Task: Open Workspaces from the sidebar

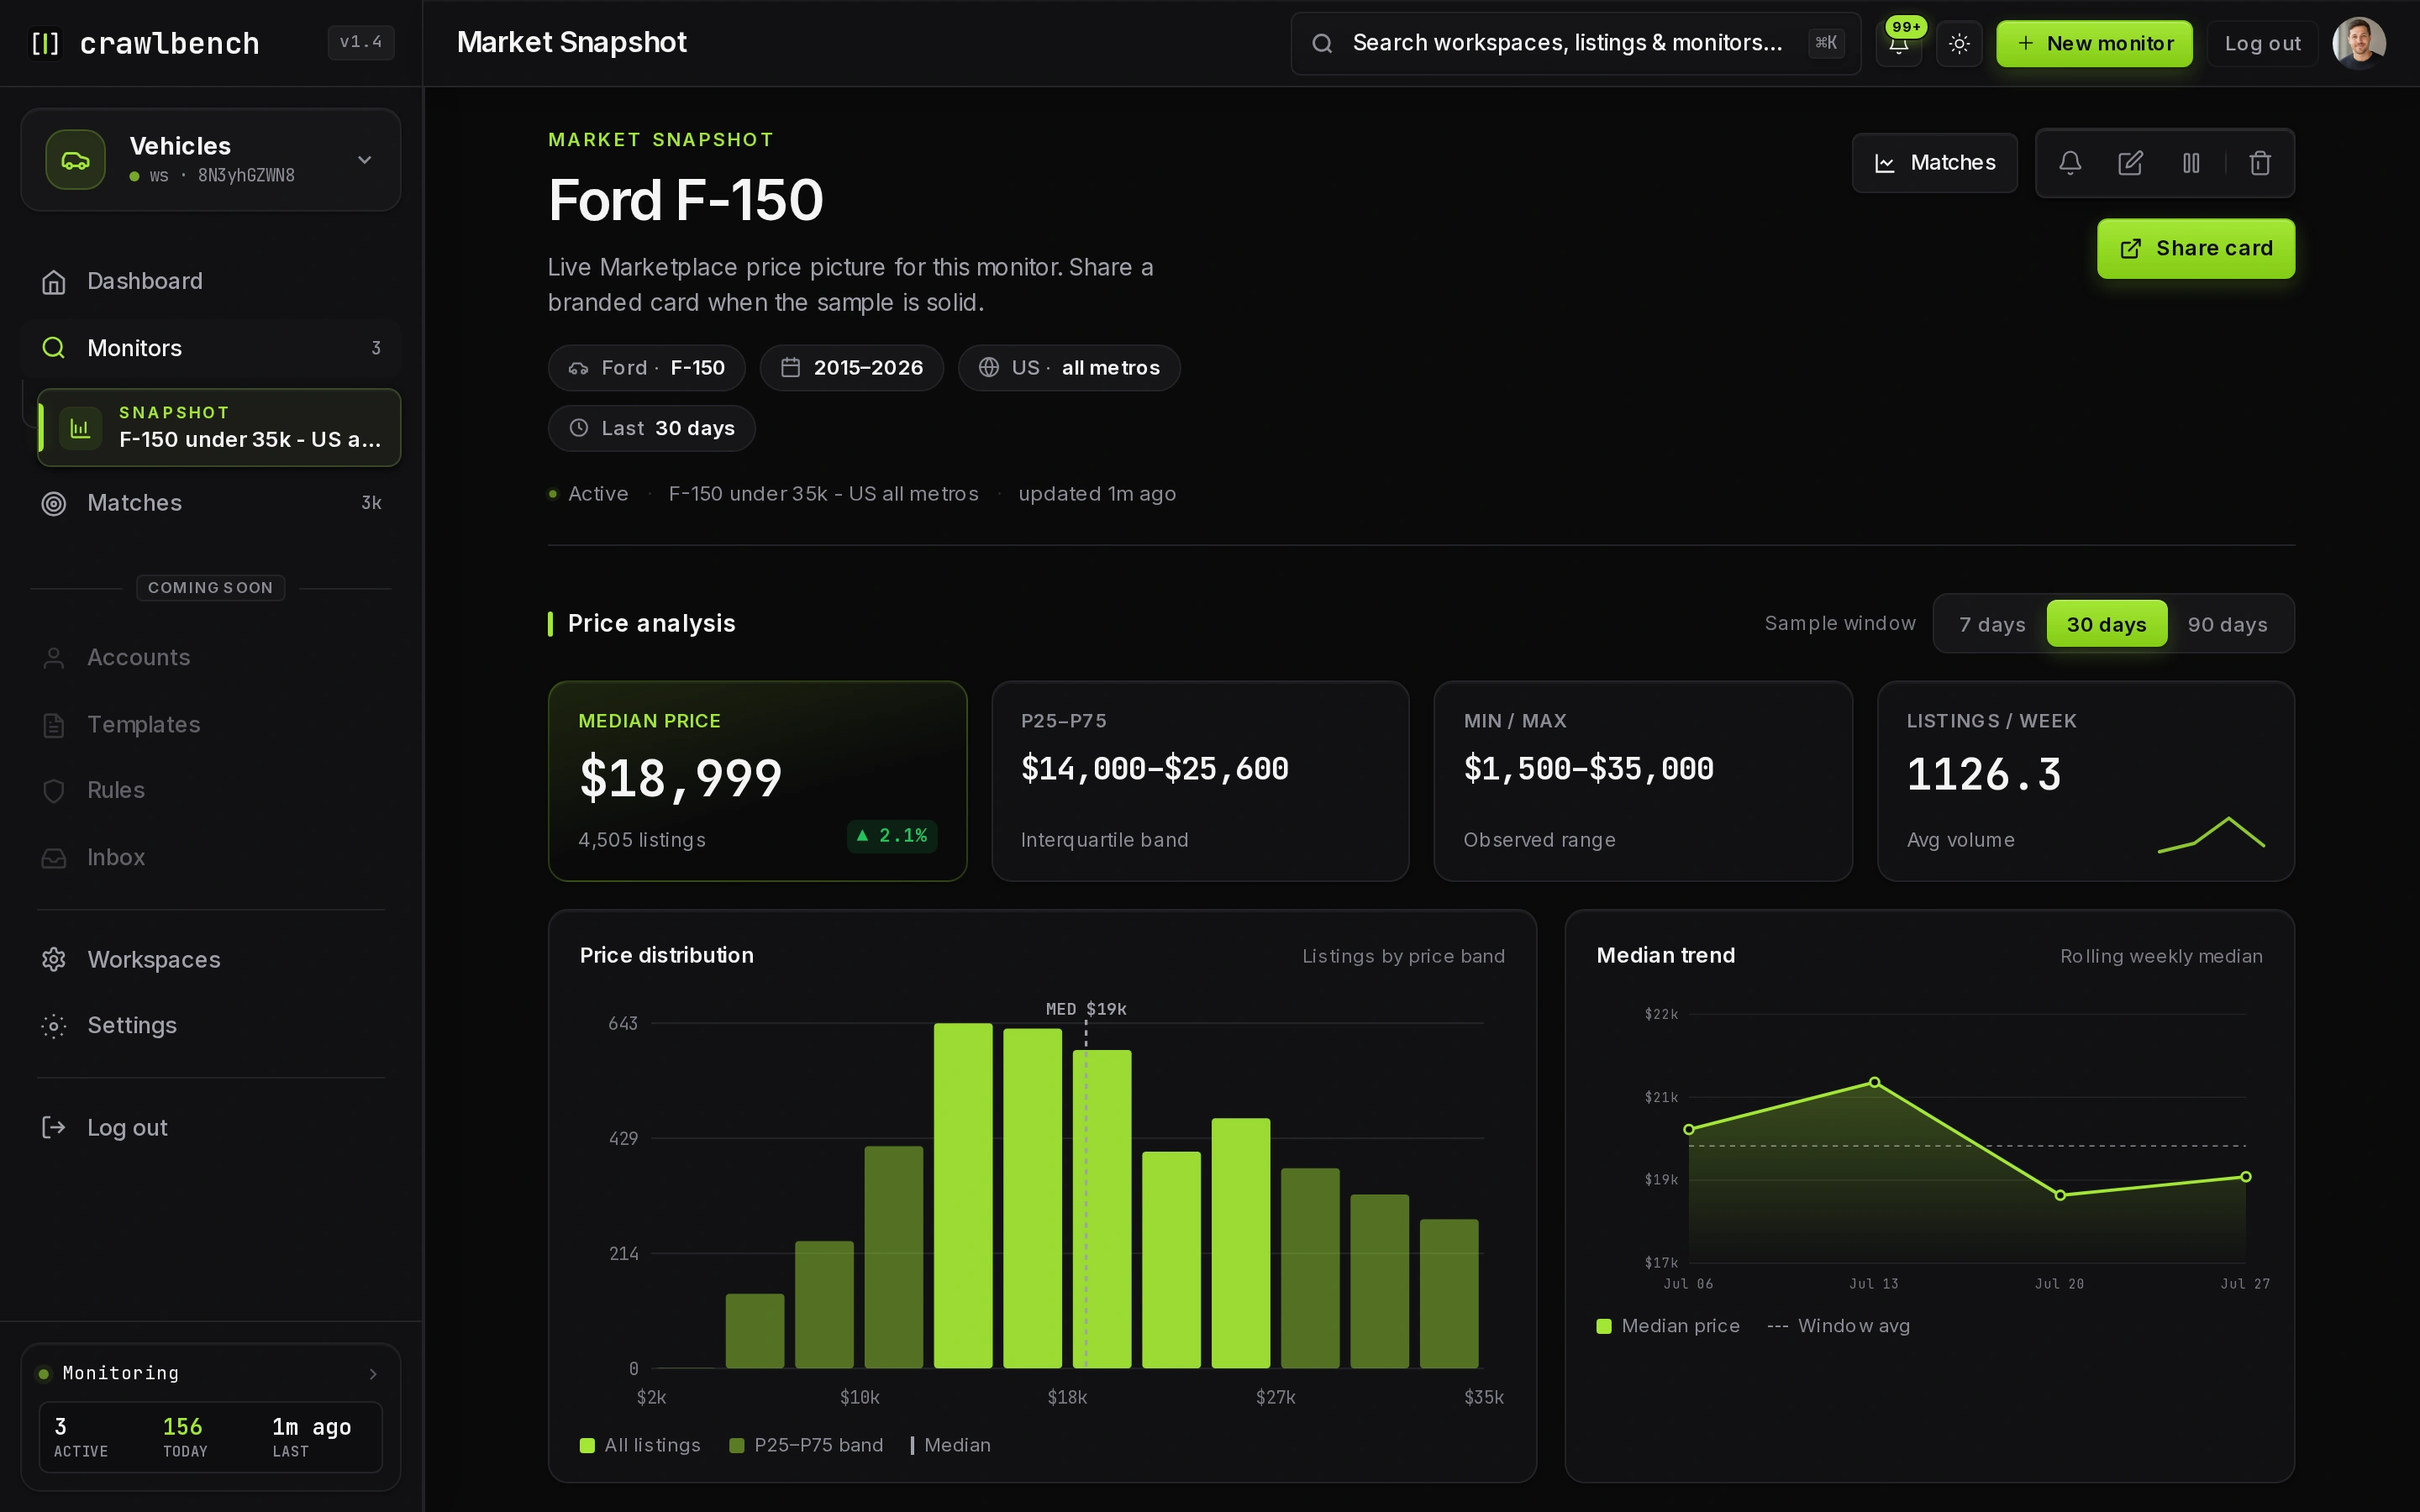Action: click(211, 959)
